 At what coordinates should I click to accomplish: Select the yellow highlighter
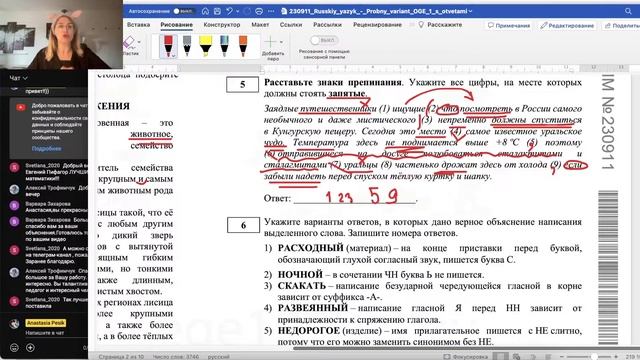point(206,45)
